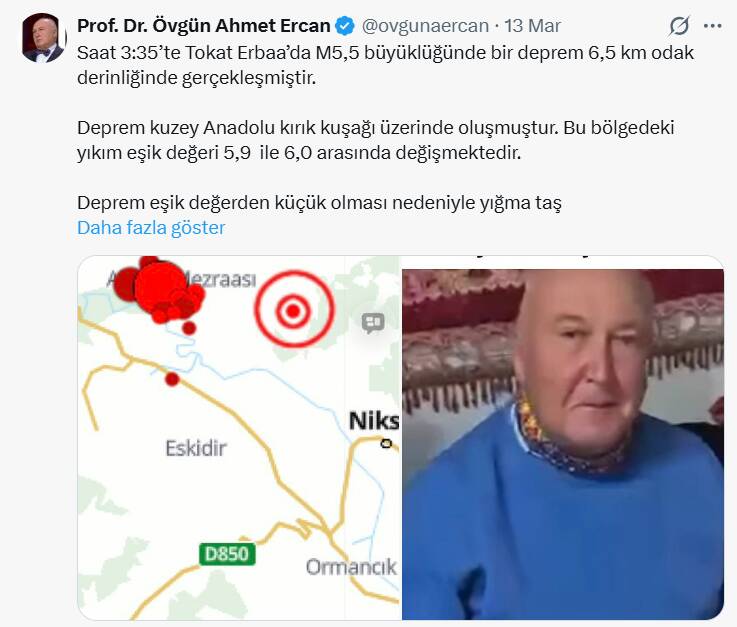Click the green D850 highway sign
The image size is (737, 627).
click(x=227, y=554)
